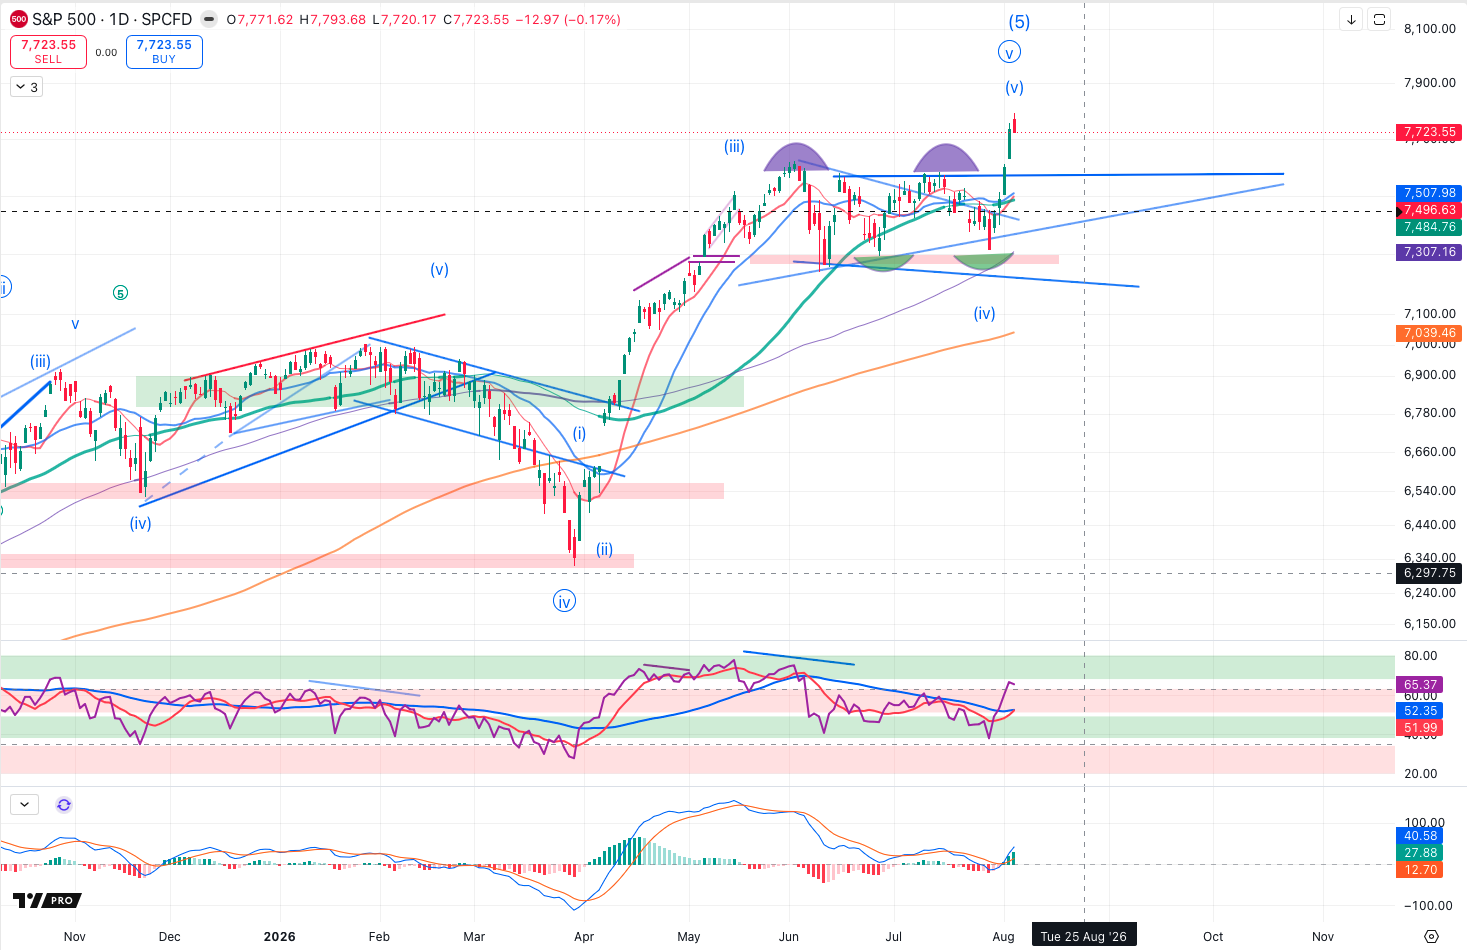
Task: Open chart settings gear at bottom right
Action: point(1431,937)
